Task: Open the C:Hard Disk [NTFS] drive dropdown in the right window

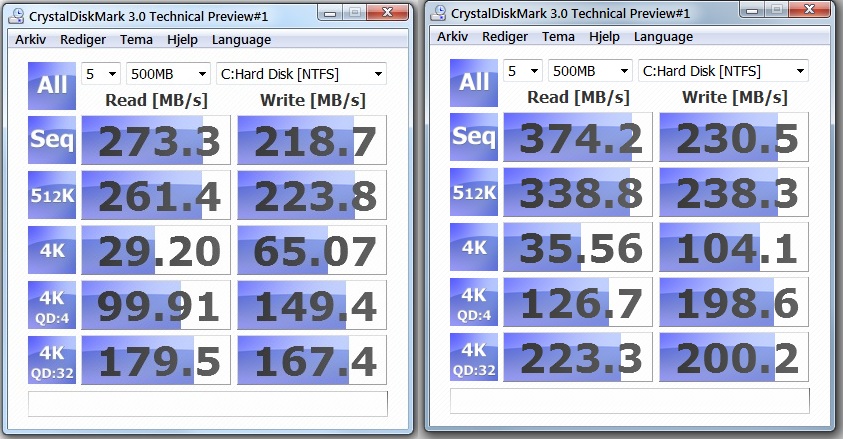Action: click(x=723, y=71)
